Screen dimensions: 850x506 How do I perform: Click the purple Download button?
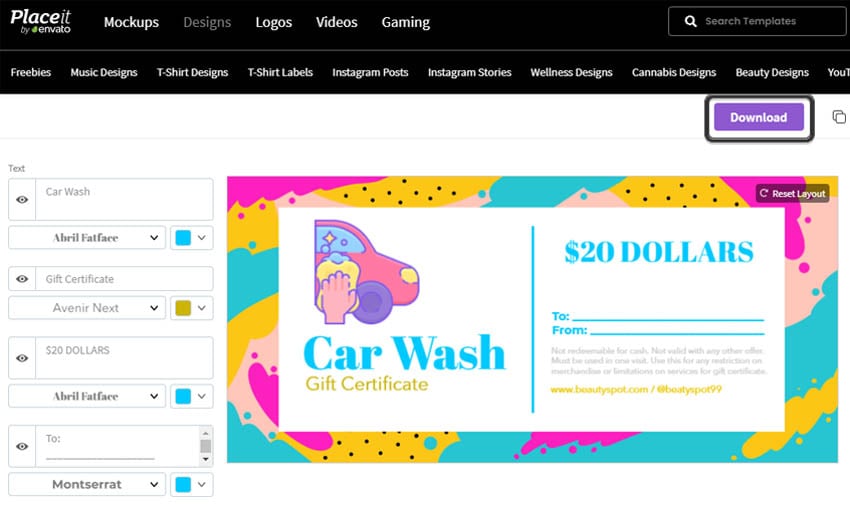759,117
